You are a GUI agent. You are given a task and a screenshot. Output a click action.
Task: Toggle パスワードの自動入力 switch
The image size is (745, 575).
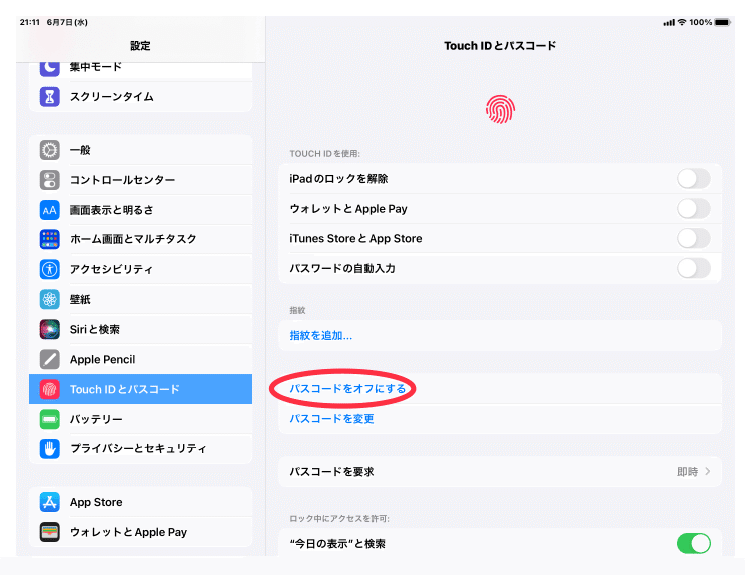(694, 268)
